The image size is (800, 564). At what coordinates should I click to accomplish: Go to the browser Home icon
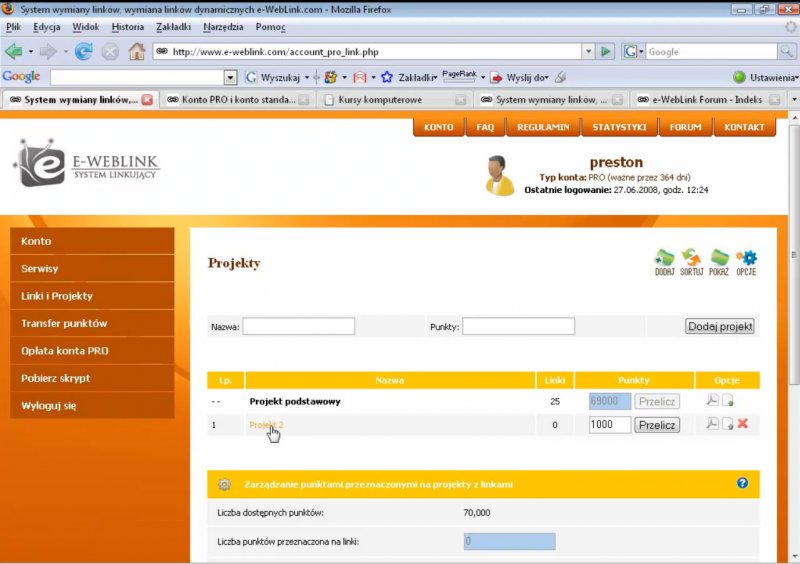coord(136,51)
